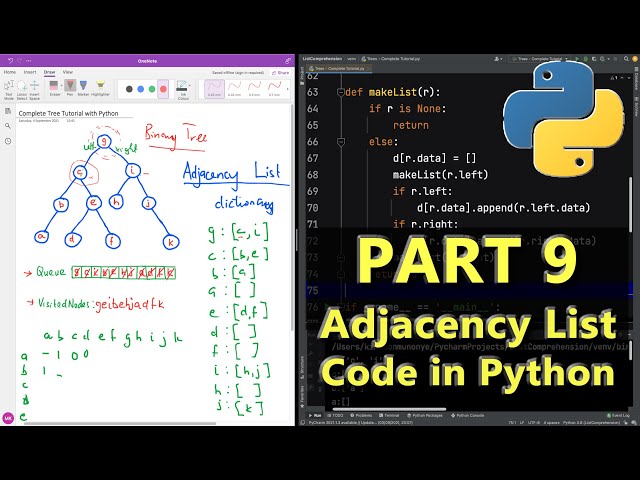This screenshot has width=640, height=480.
Task: Select the Marker drawing tool
Action: coord(83,88)
